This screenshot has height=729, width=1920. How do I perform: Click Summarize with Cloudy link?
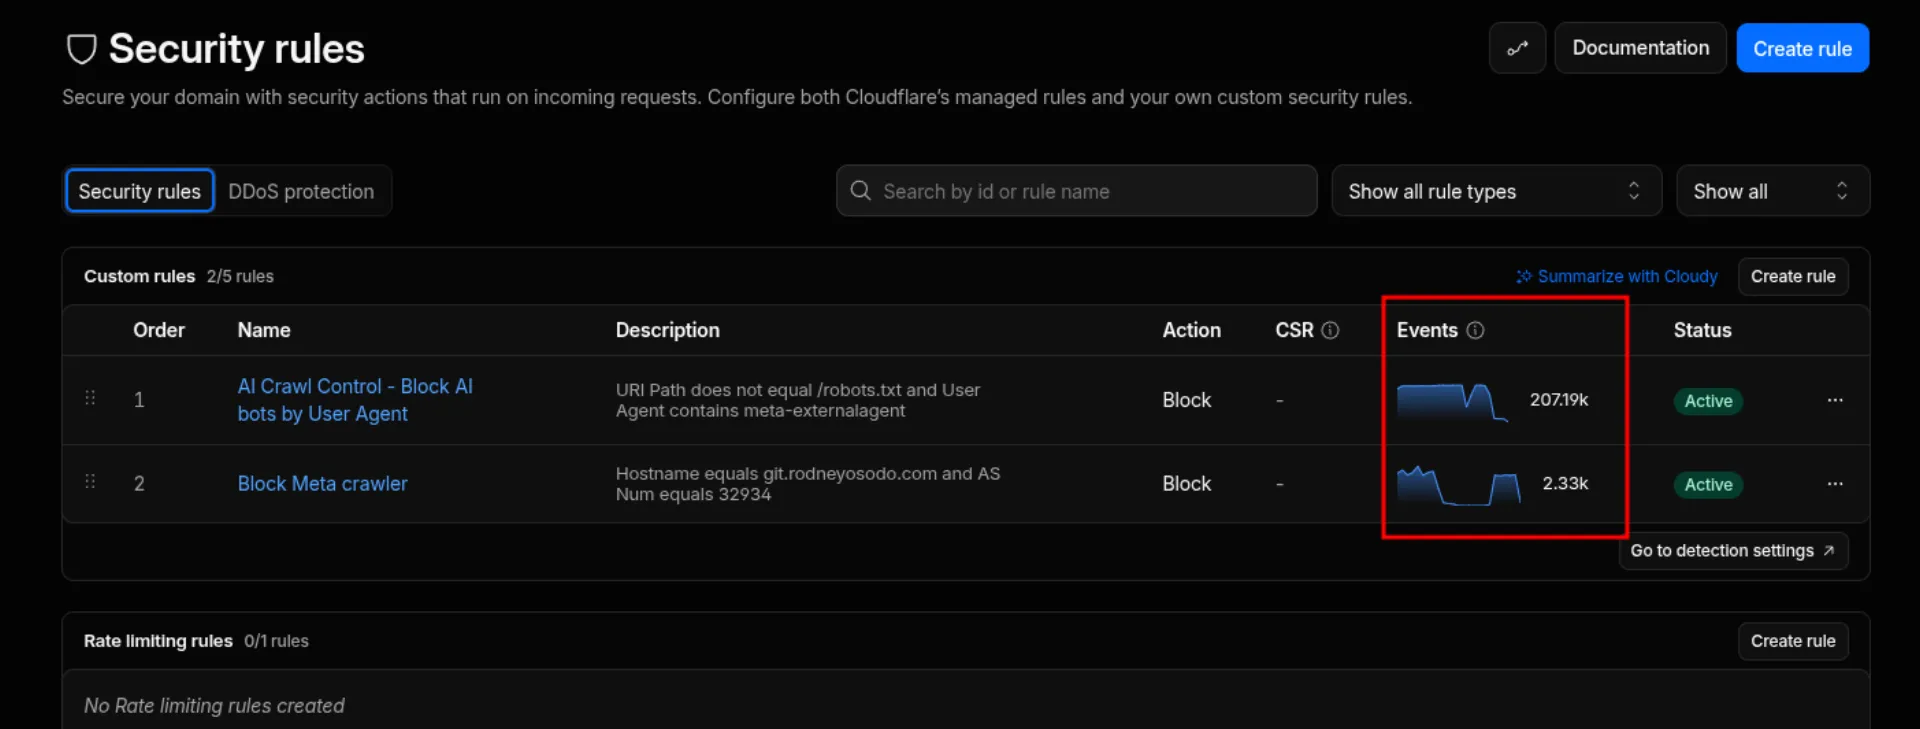[x=1617, y=277]
